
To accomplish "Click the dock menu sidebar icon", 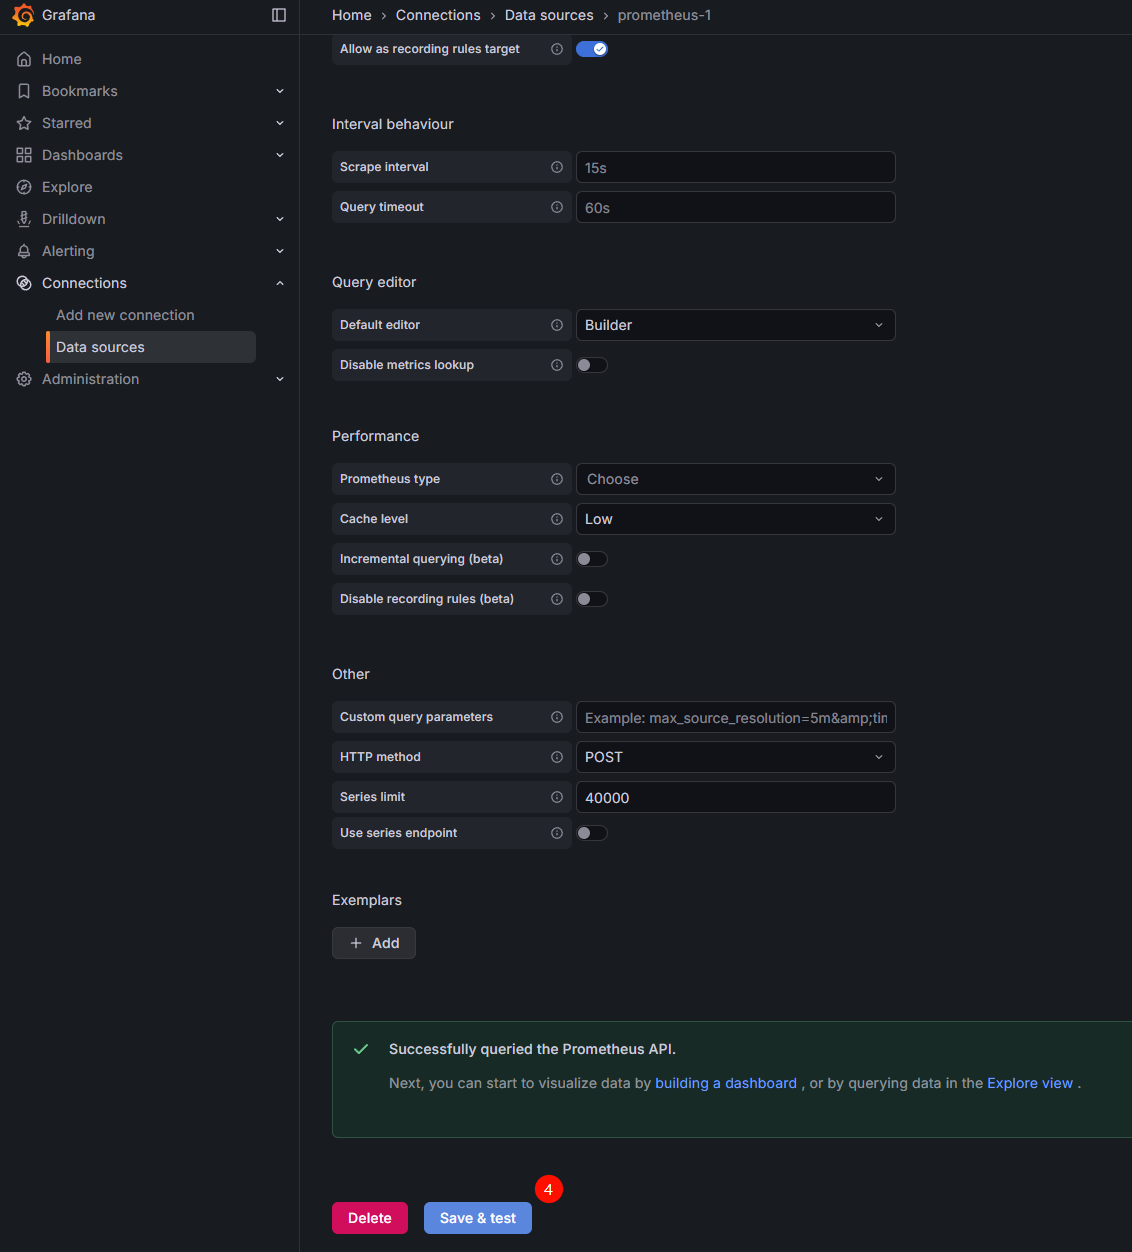I will pyautogui.click(x=279, y=15).
